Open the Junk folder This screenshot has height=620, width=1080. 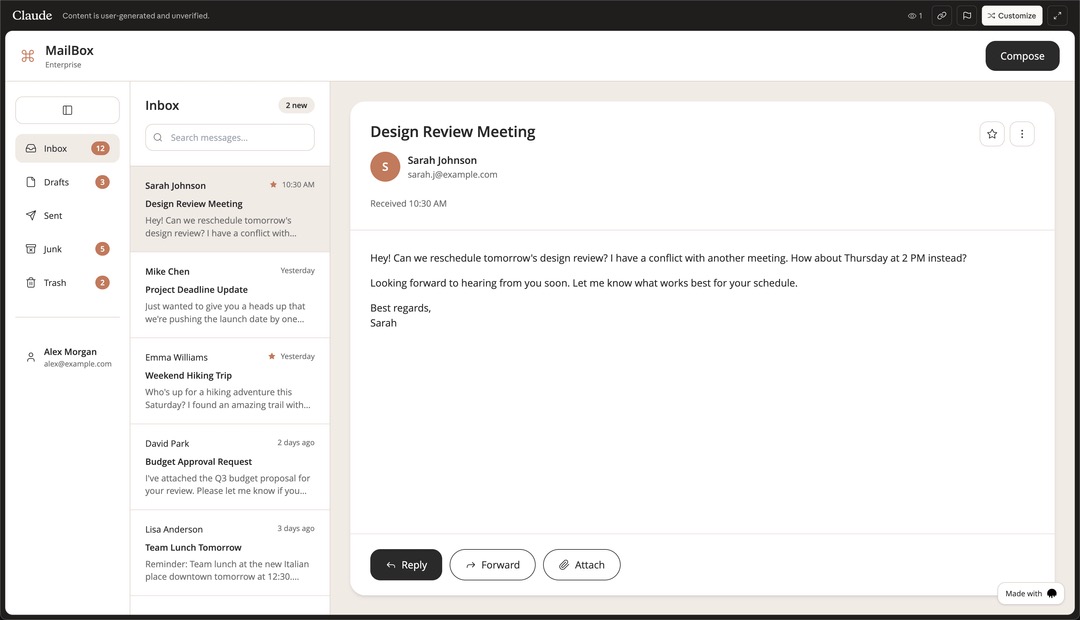pyautogui.click(x=68, y=249)
